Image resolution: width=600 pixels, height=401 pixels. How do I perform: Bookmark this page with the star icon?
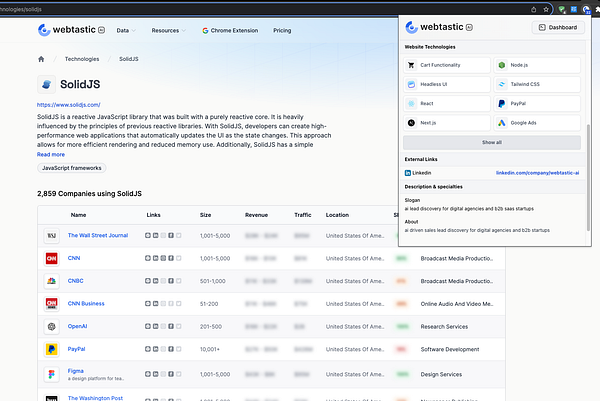(546, 8)
